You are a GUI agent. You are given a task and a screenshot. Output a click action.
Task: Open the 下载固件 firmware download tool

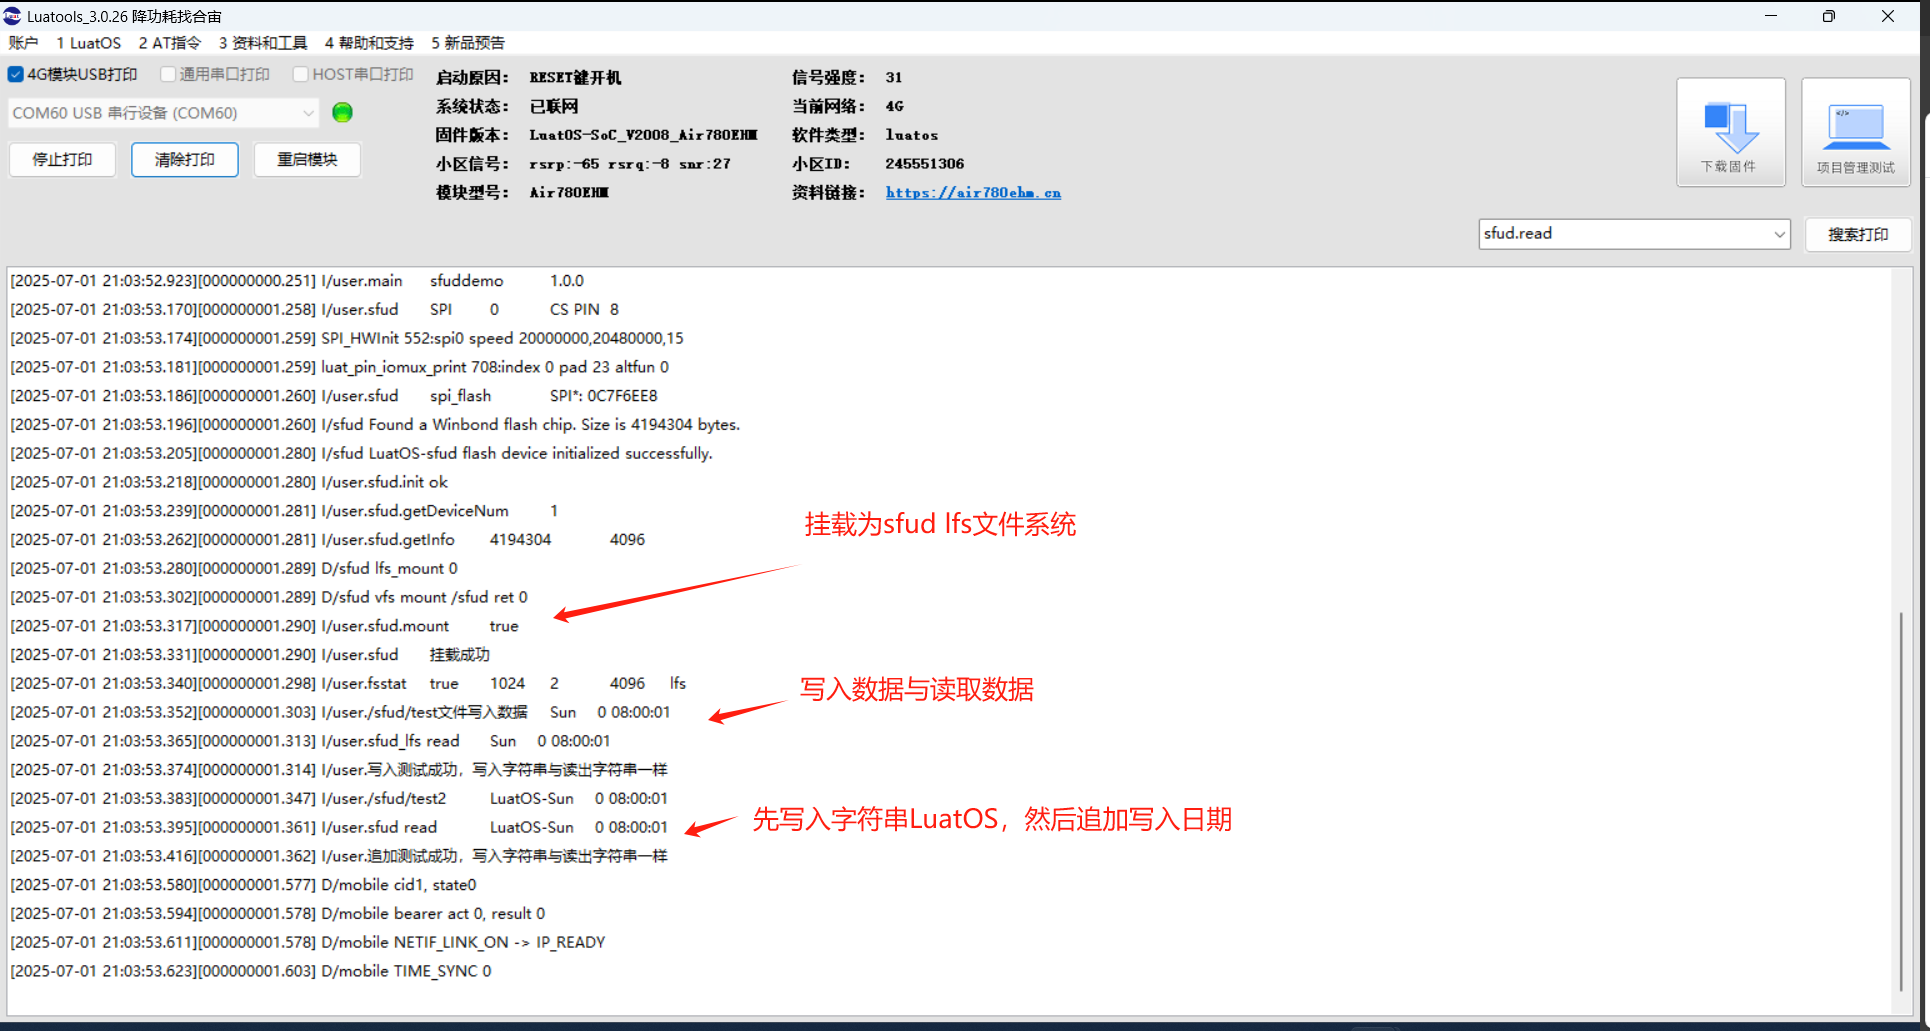coord(1730,132)
